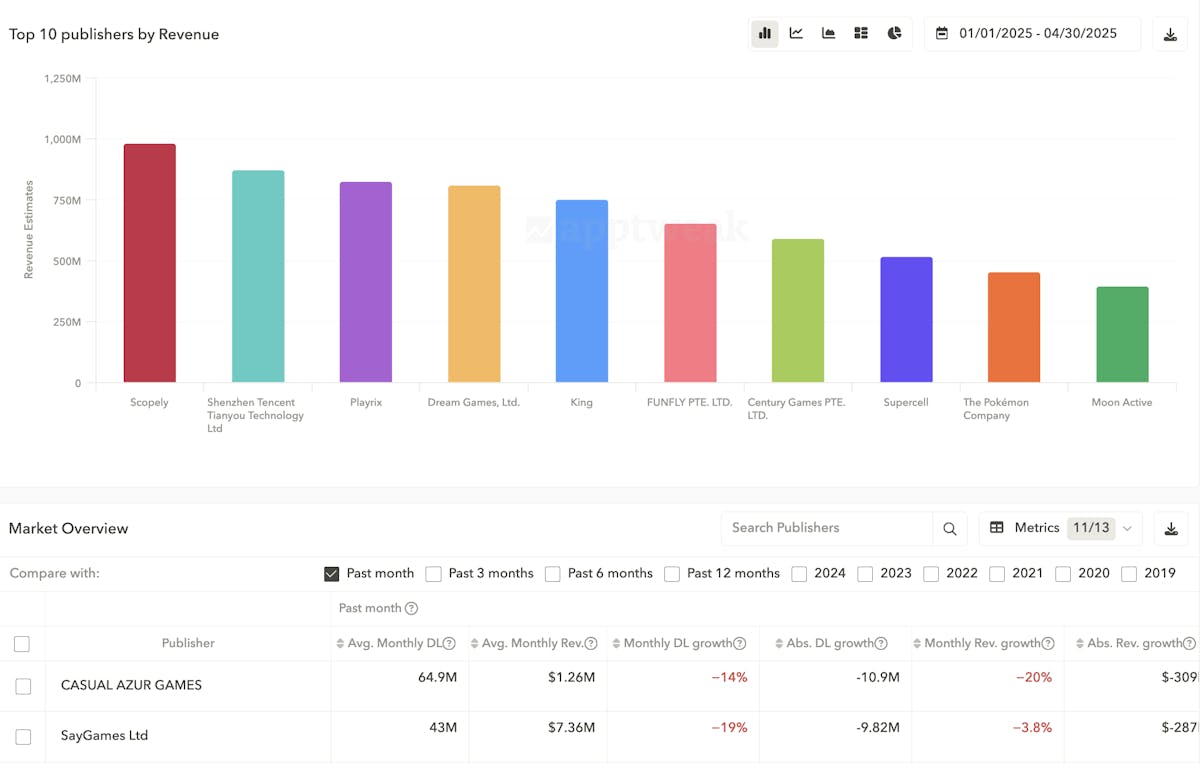Click help icon for Monthly Rev. growth
The height and width of the screenshot is (764, 1200).
point(1048,643)
